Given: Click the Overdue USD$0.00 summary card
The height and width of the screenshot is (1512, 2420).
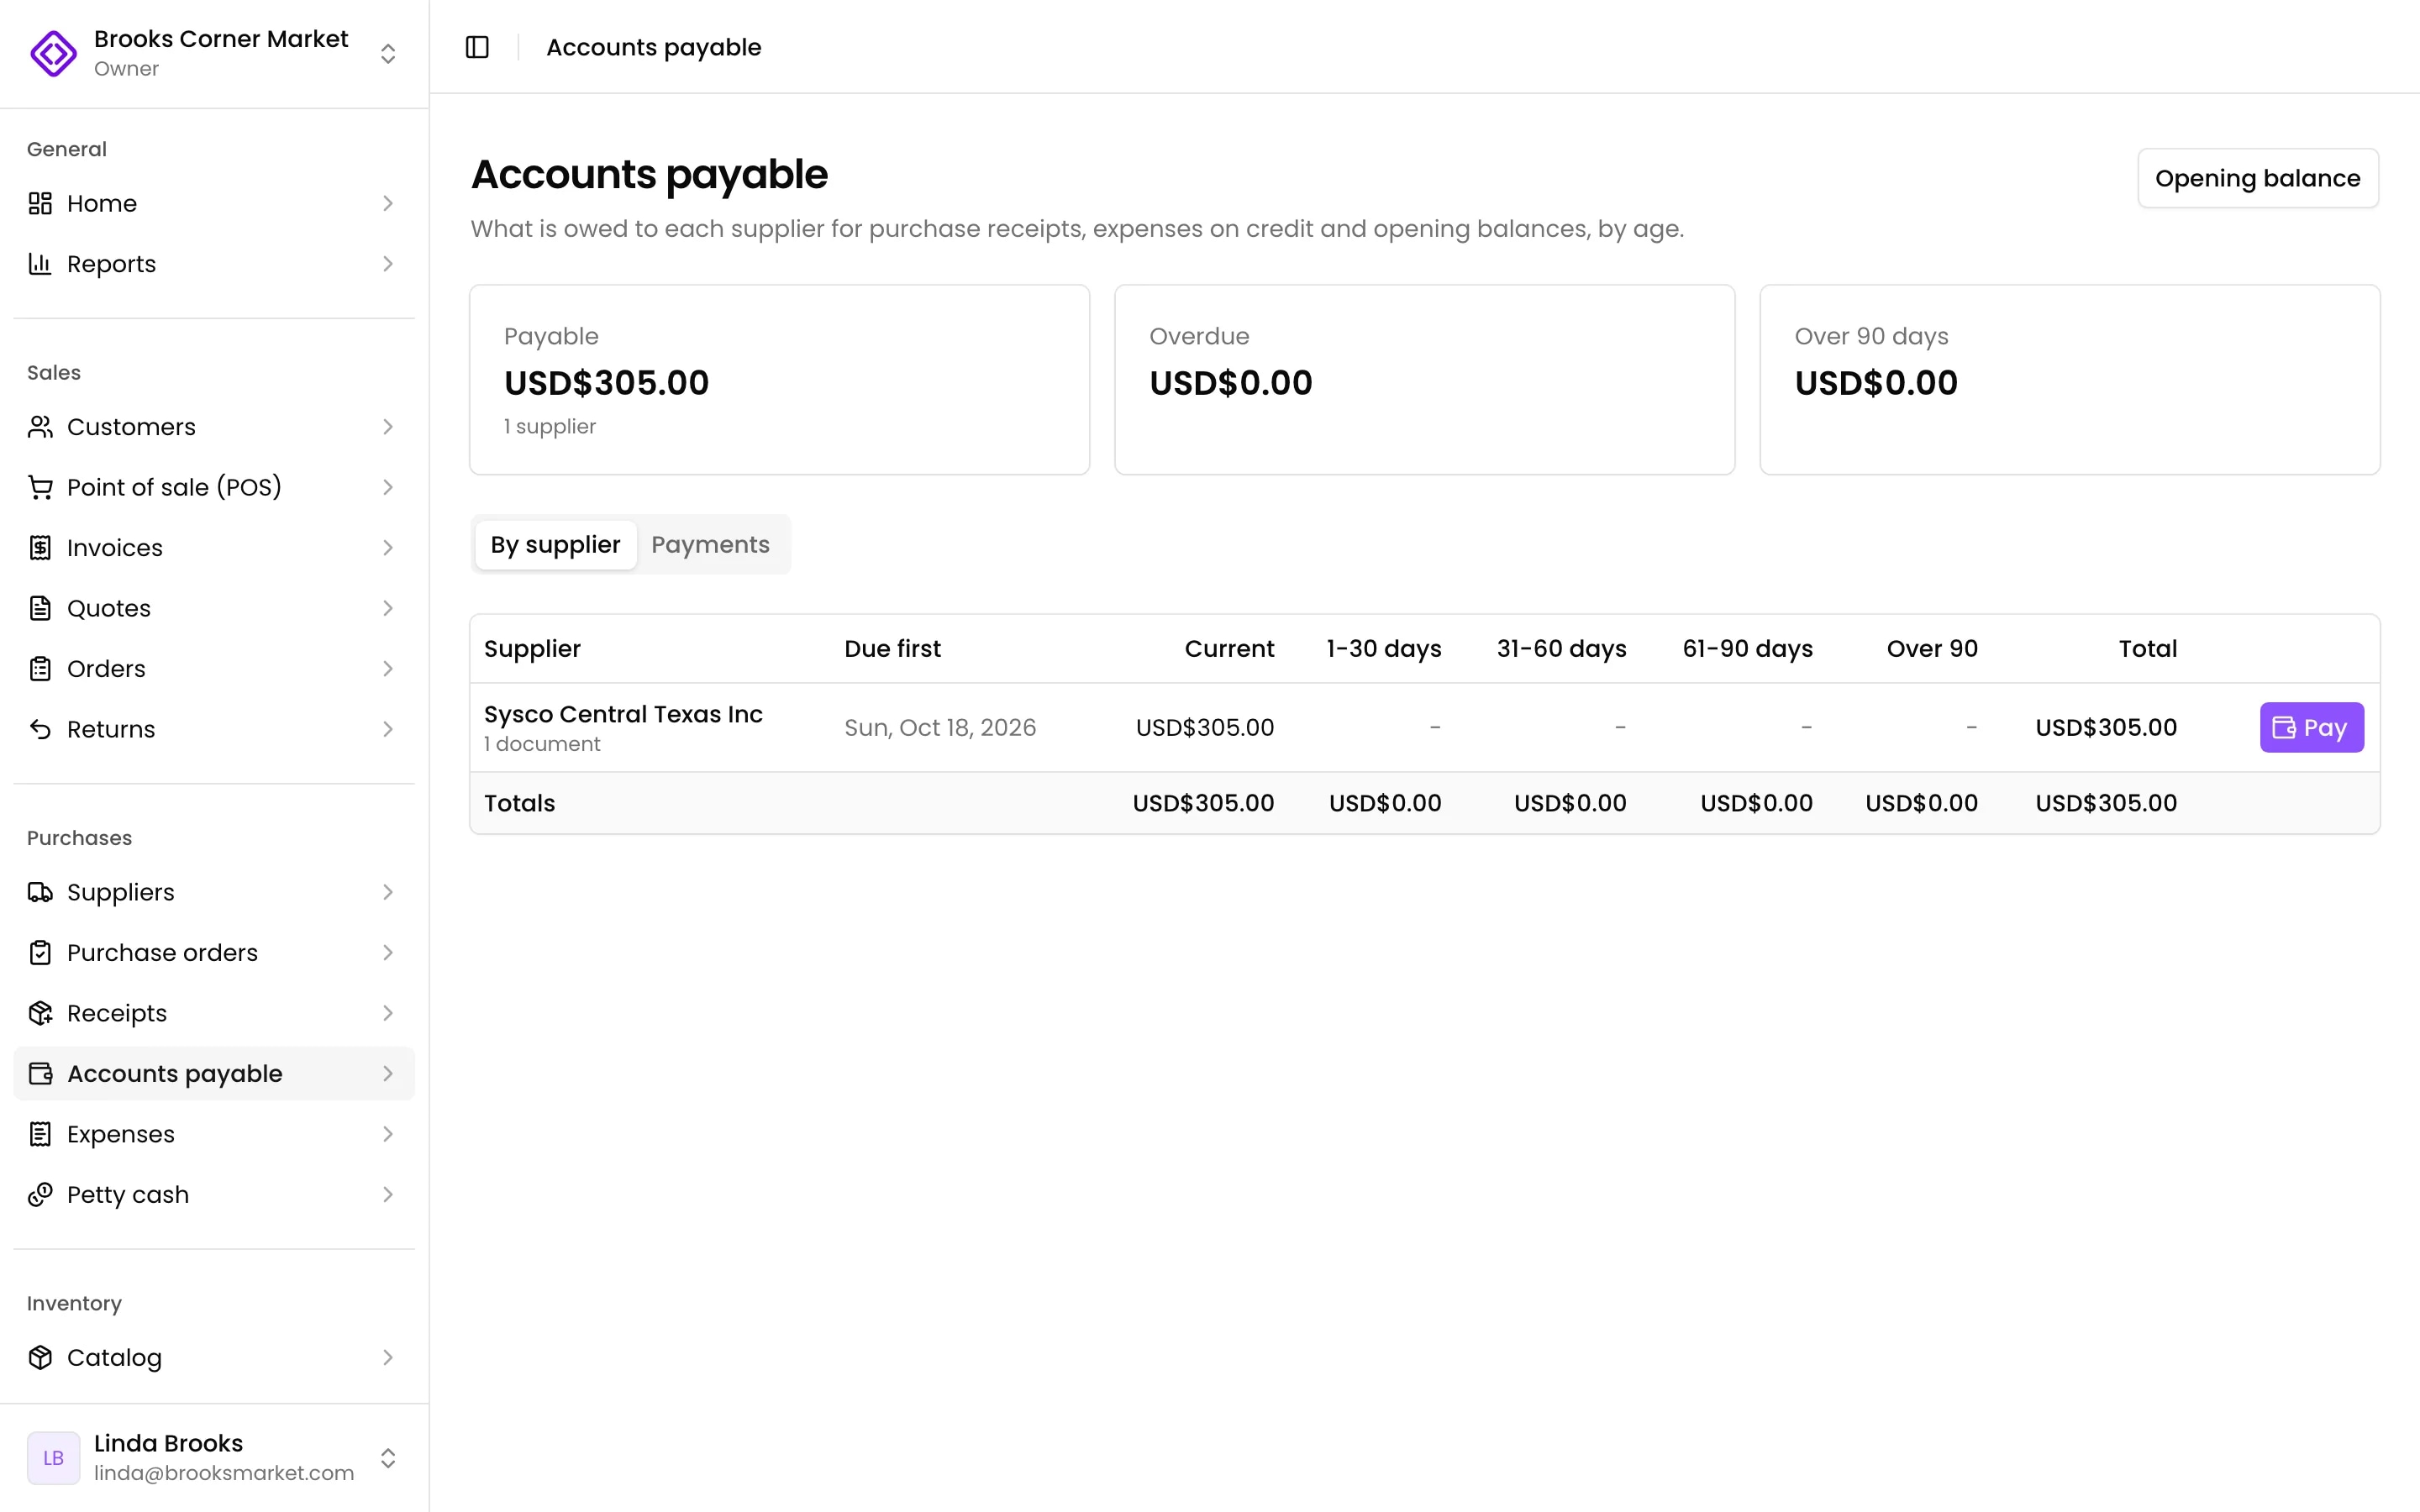Looking at the screenshot, I should (1424, 380).
